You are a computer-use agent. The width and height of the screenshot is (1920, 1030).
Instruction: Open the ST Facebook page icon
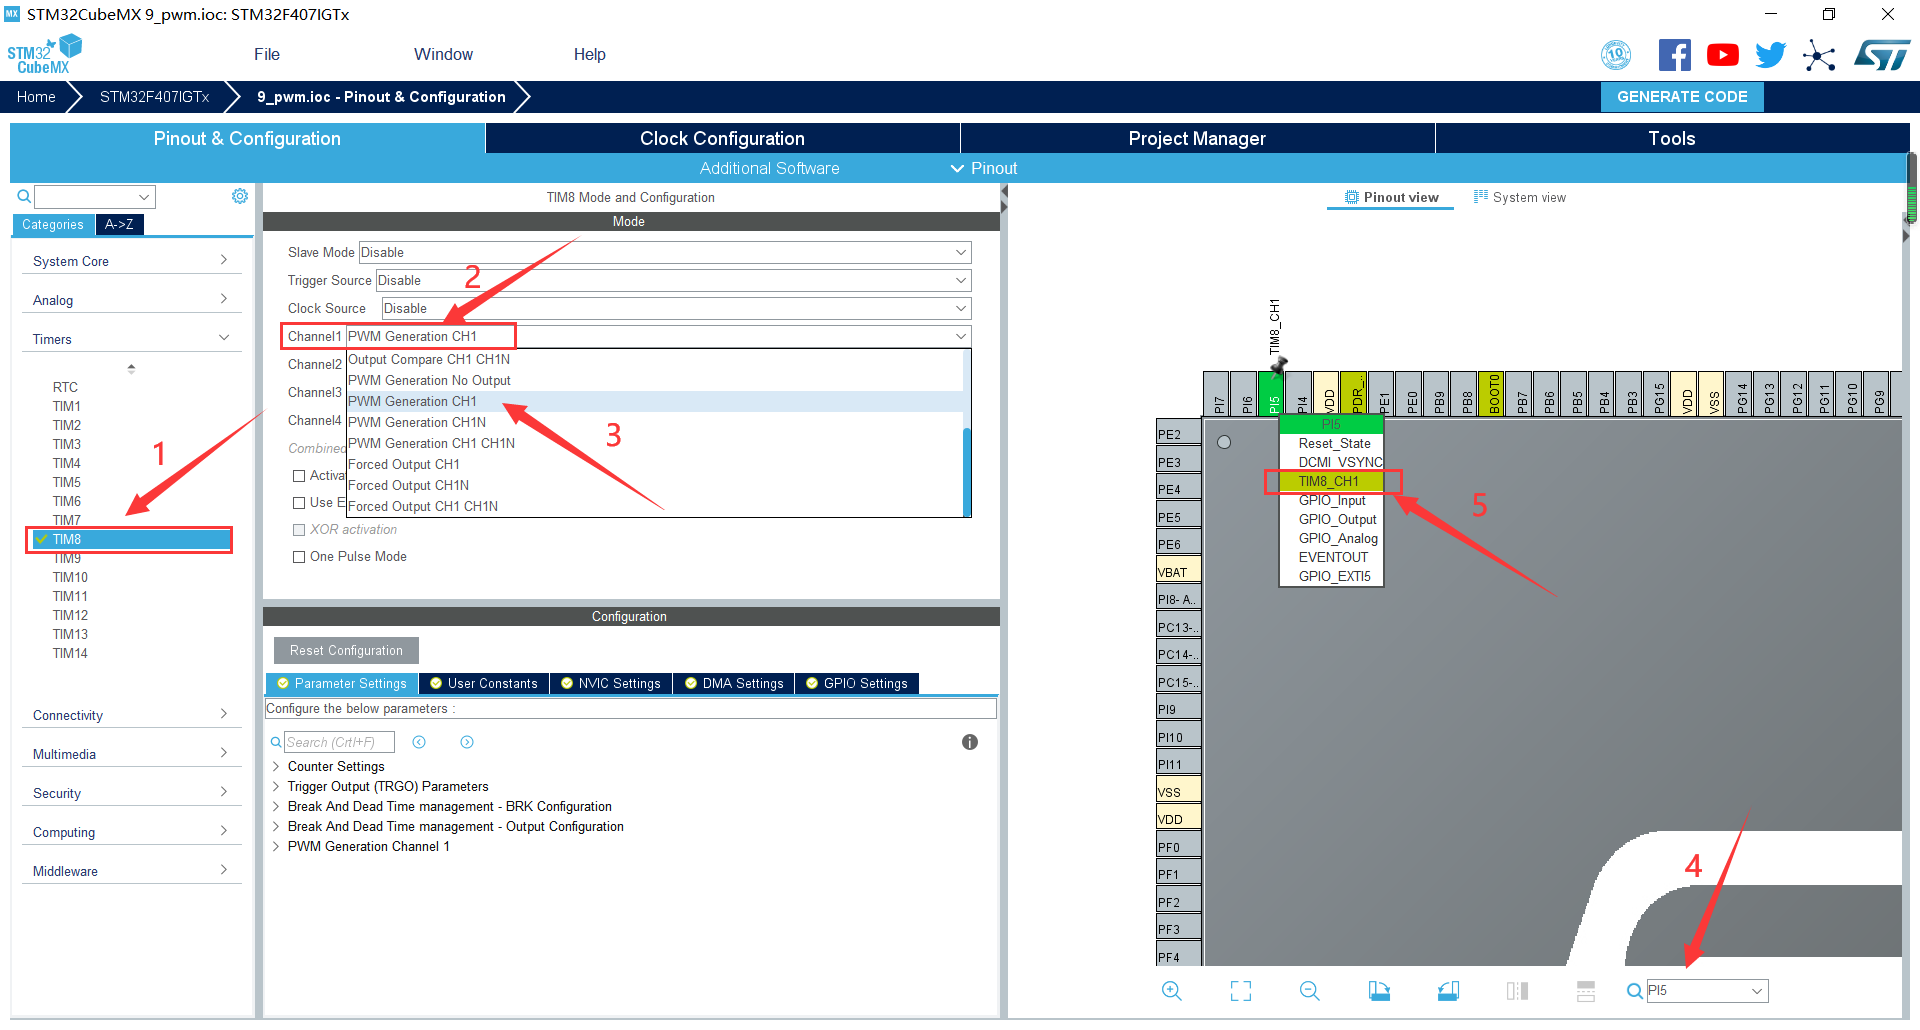click(x=1674, y=55)
